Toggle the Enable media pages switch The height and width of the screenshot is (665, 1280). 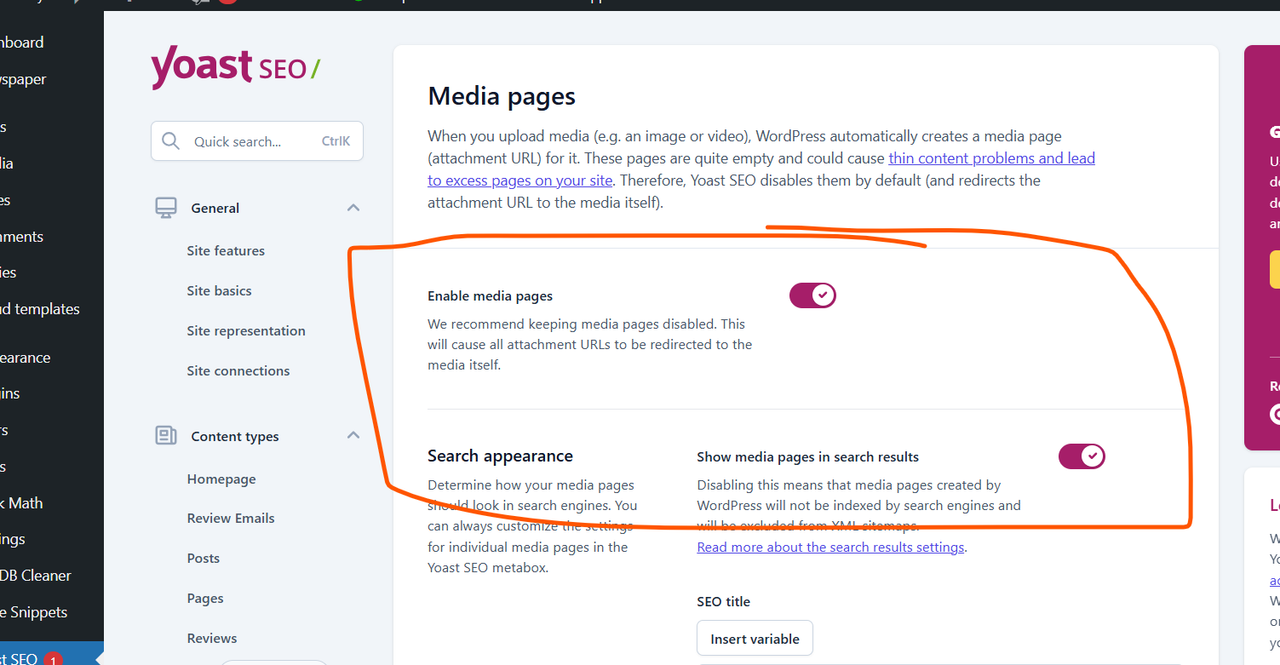point(813,296)
